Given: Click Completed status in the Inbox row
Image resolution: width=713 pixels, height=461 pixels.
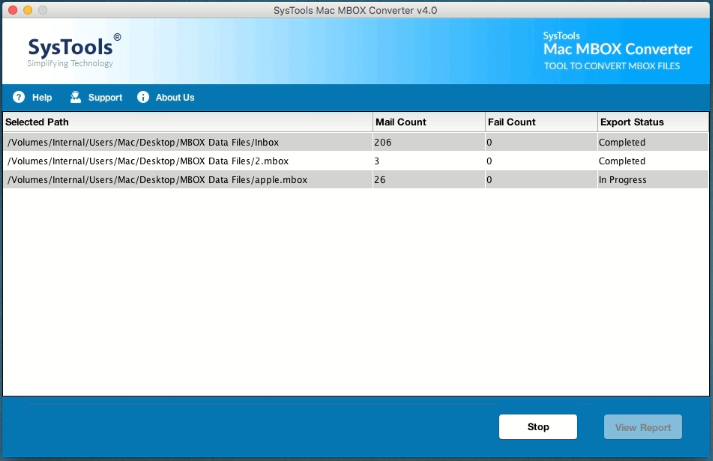Looking at the screenshot, I should coord(622,142).
